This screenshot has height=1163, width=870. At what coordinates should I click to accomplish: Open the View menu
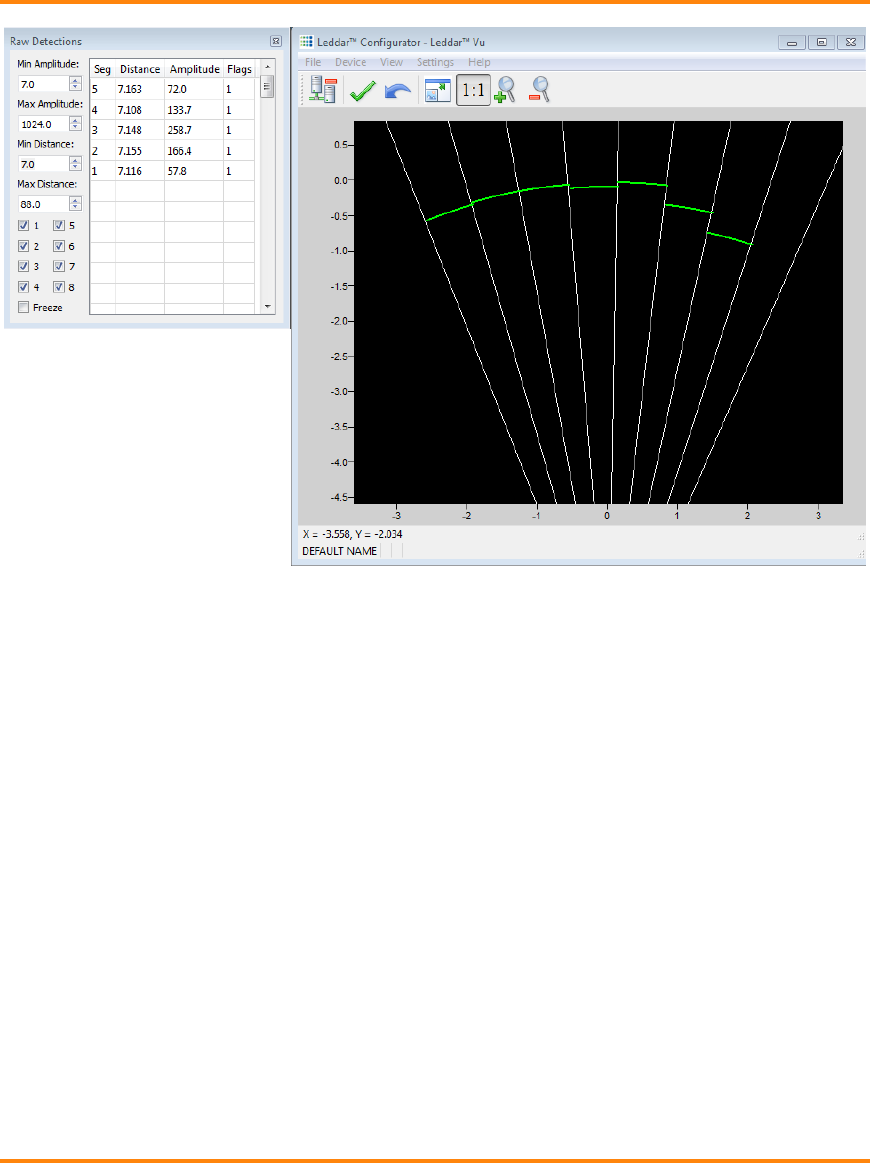392,62
